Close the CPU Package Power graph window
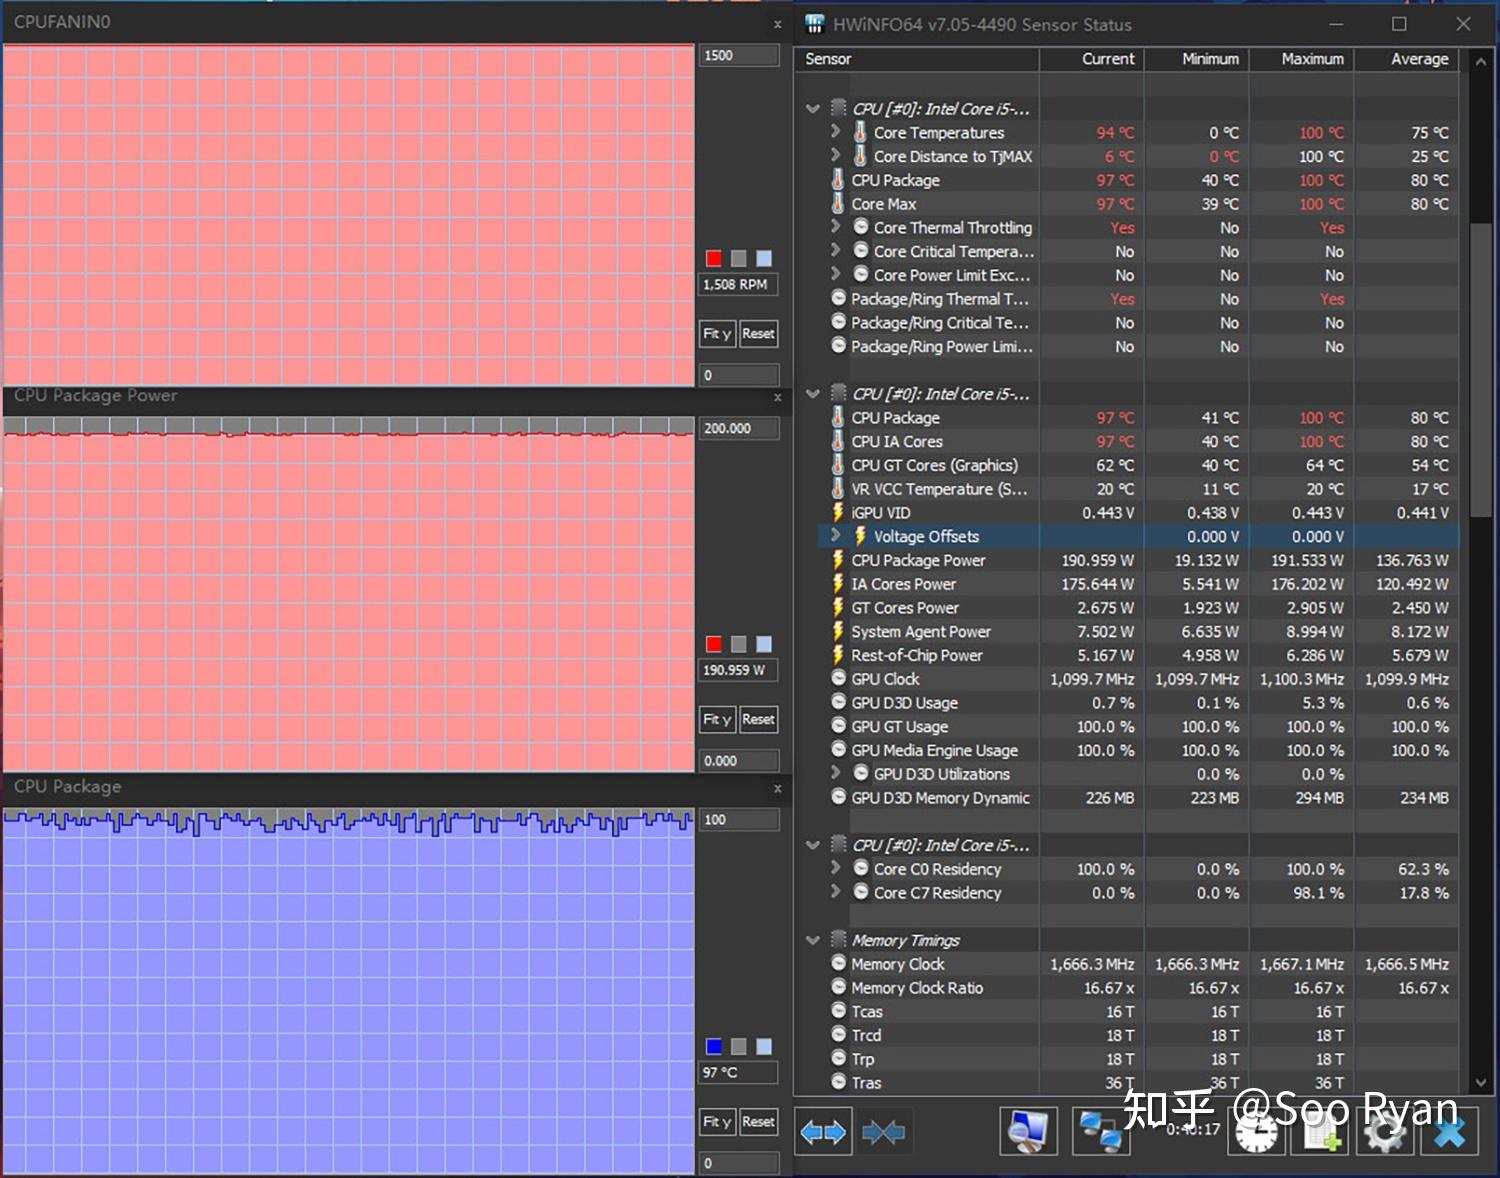Viewport: 1500px width, 1178px height. coord(777,398)
